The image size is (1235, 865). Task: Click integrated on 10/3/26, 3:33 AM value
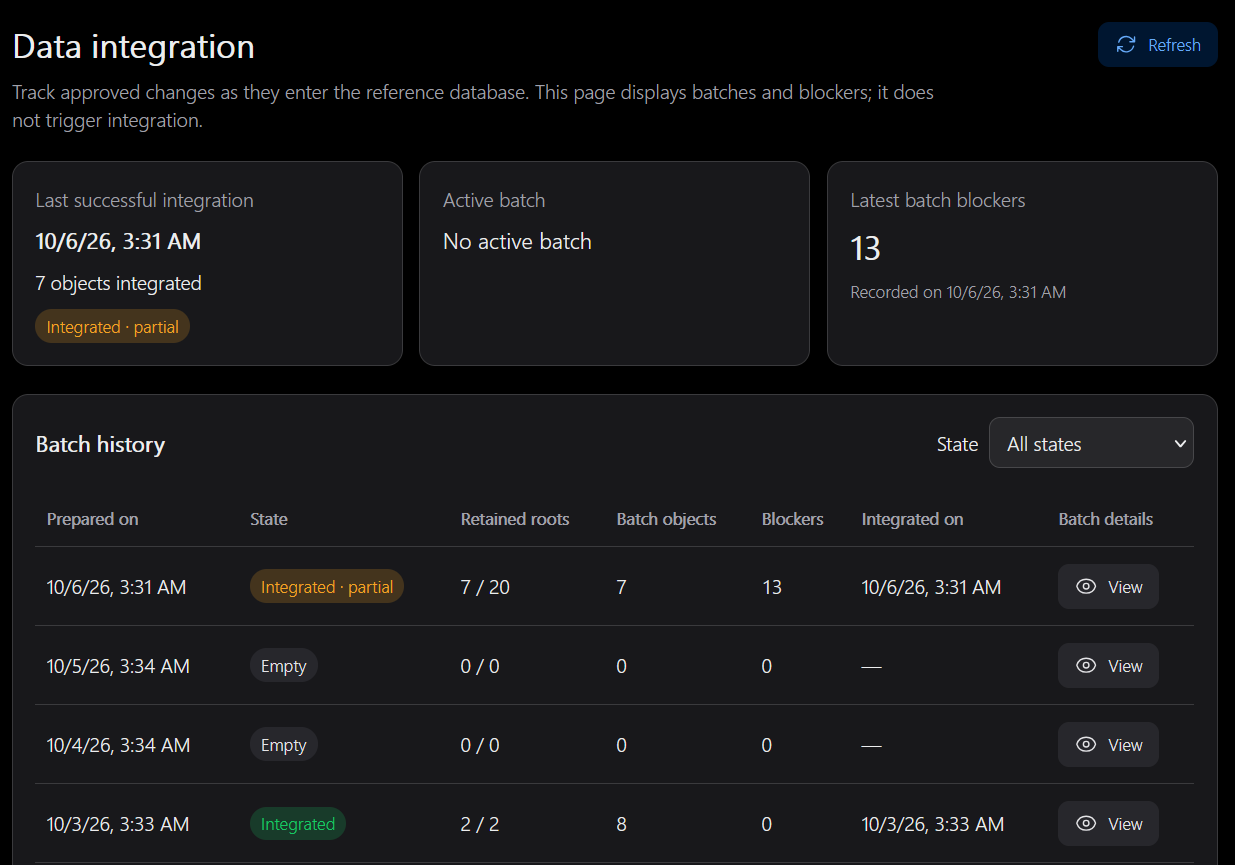click(933, 824)
